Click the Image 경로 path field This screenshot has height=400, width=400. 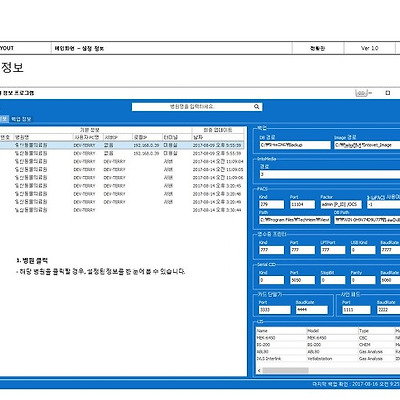(367, 145)
